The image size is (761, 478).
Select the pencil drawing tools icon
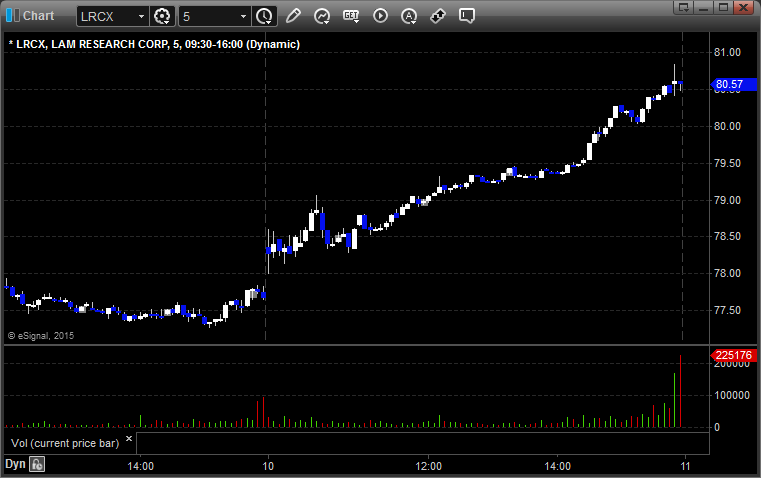click(x=293, y=16)
